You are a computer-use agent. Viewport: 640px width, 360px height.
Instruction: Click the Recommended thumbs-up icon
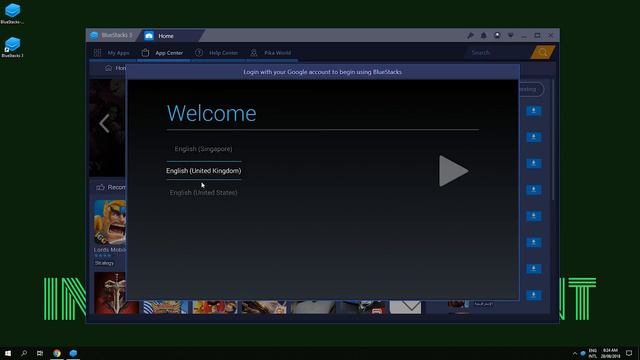(x=100, y=187)
